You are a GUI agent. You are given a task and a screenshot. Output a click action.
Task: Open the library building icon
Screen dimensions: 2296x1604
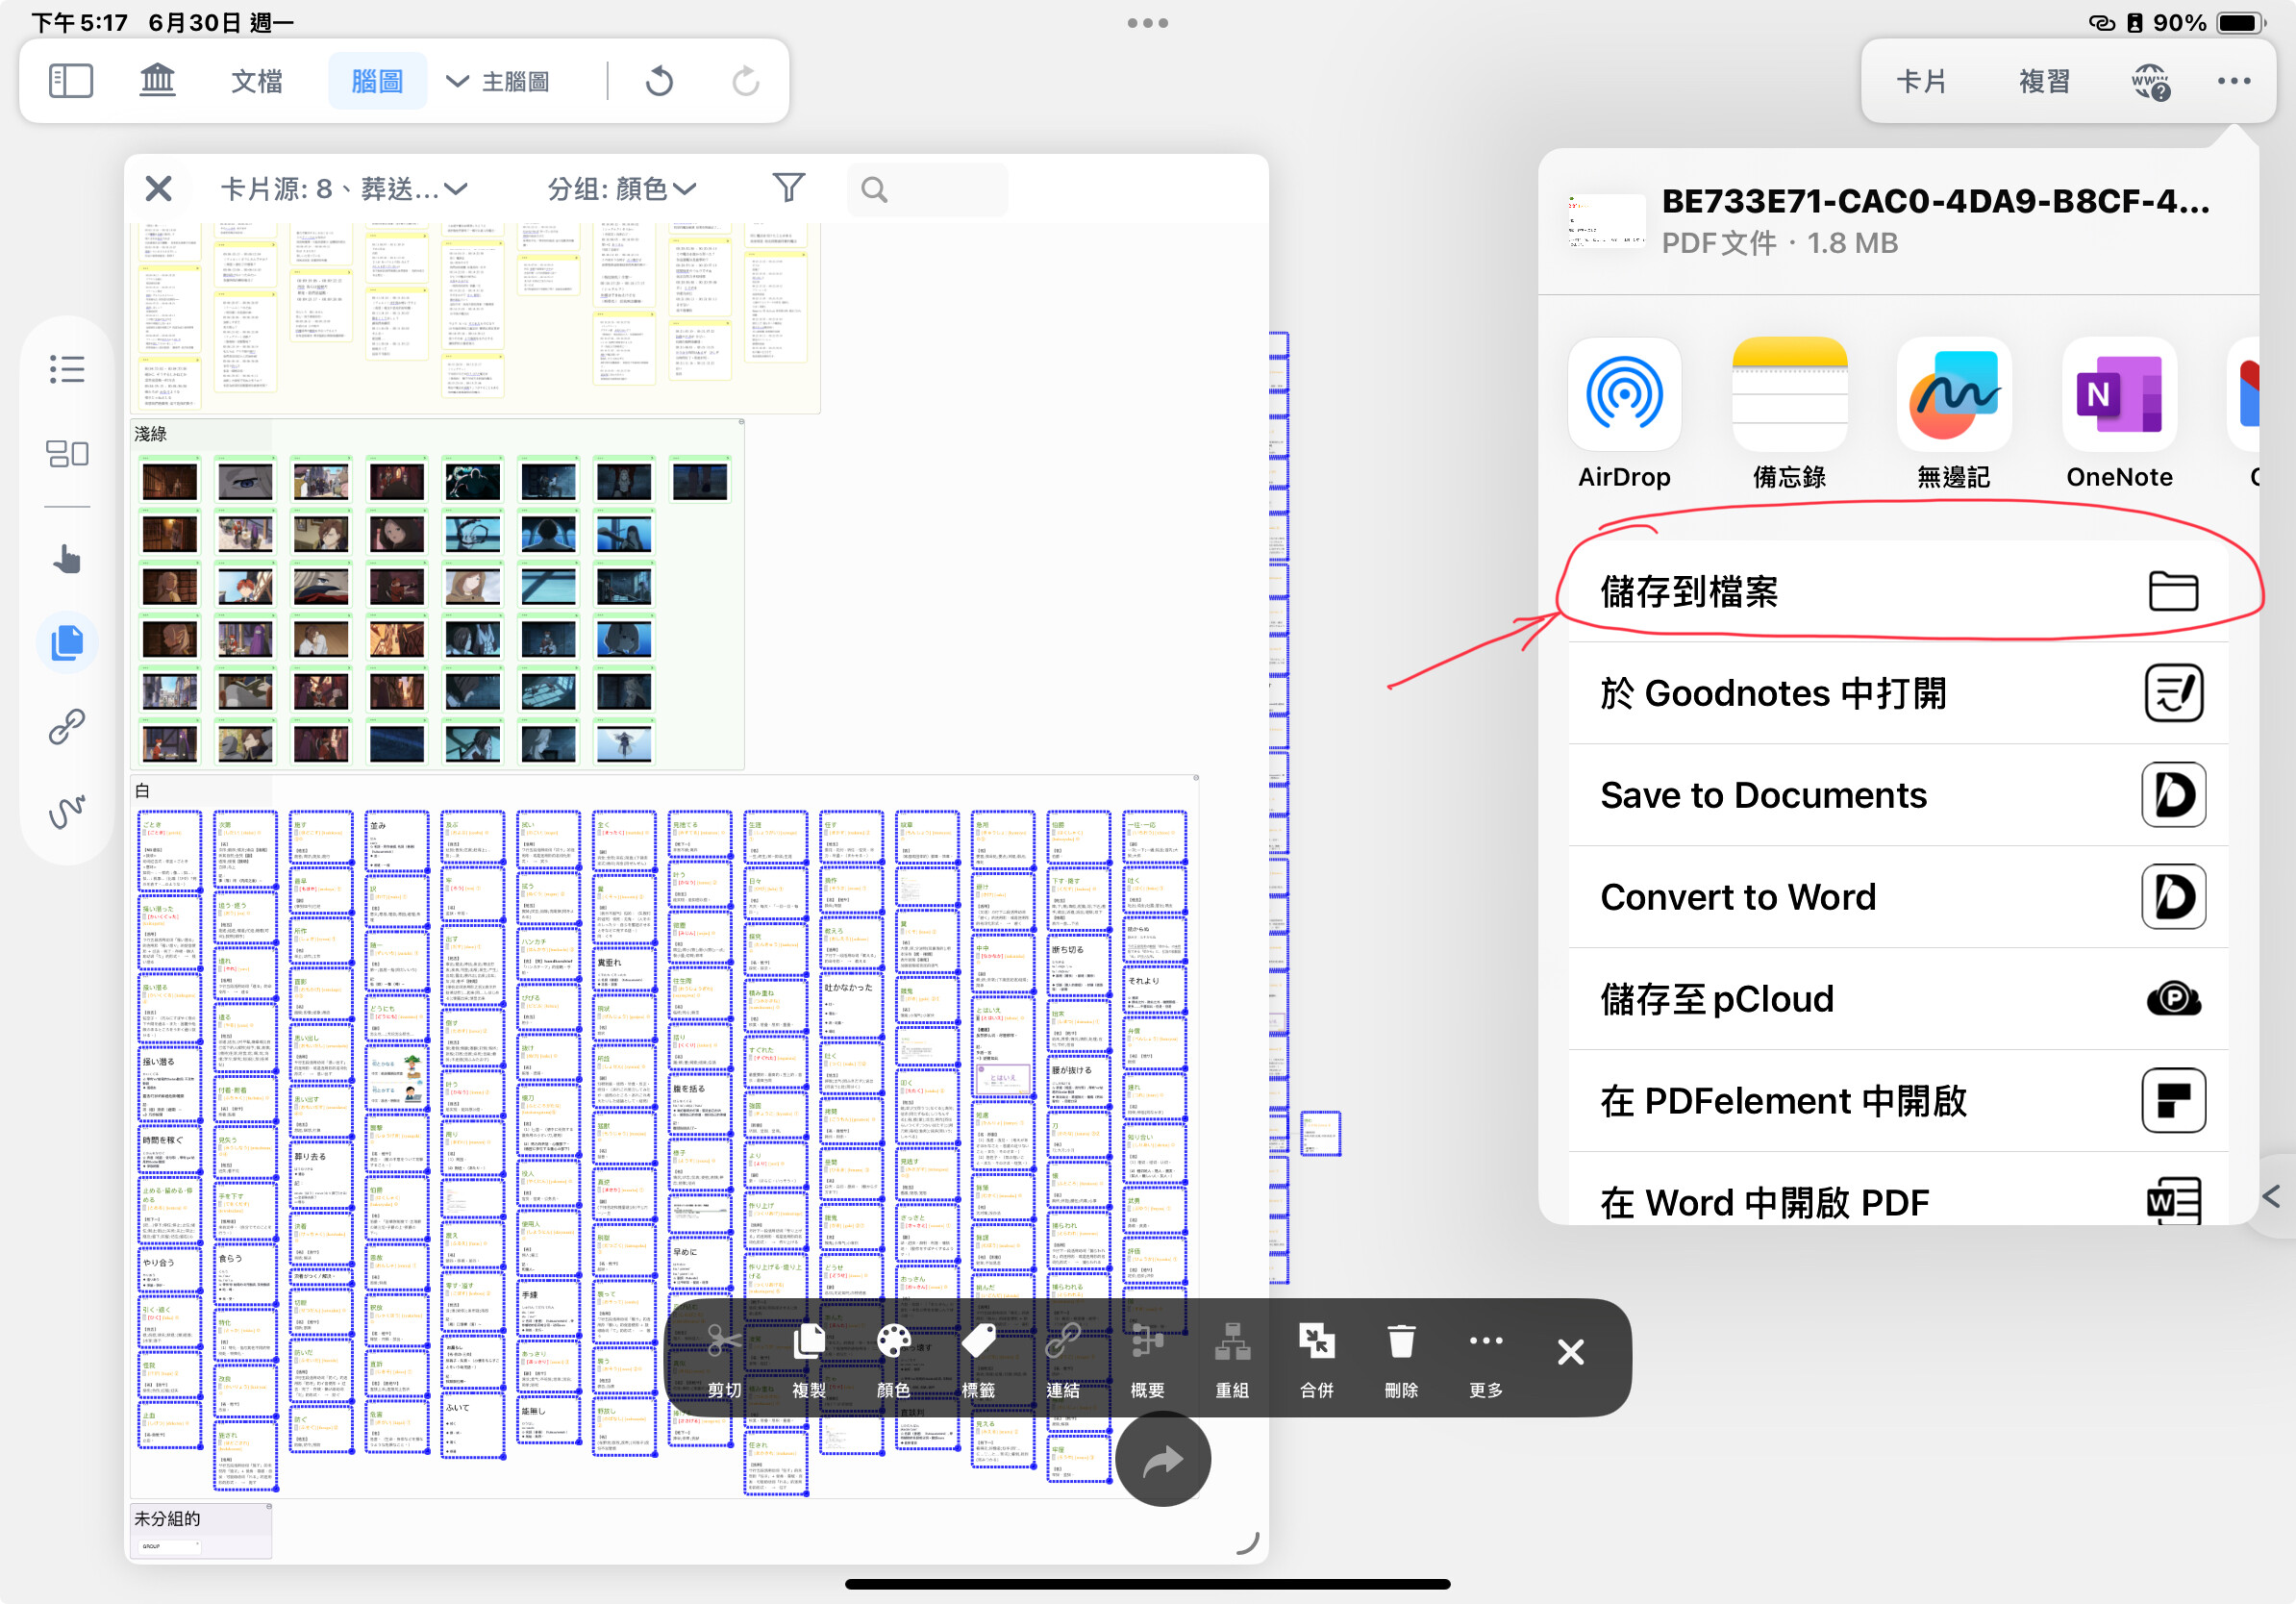(x=157, y=80)
